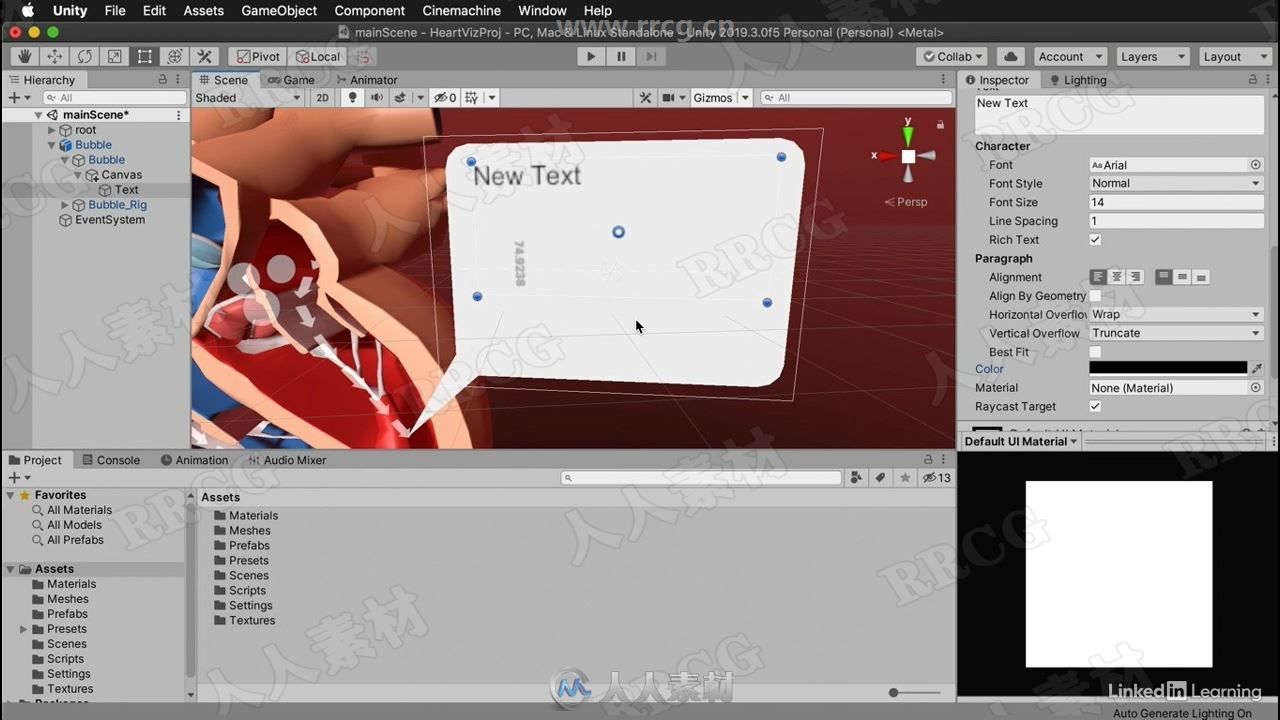
Task: Select the combined Transform tool
Action: 174,57
